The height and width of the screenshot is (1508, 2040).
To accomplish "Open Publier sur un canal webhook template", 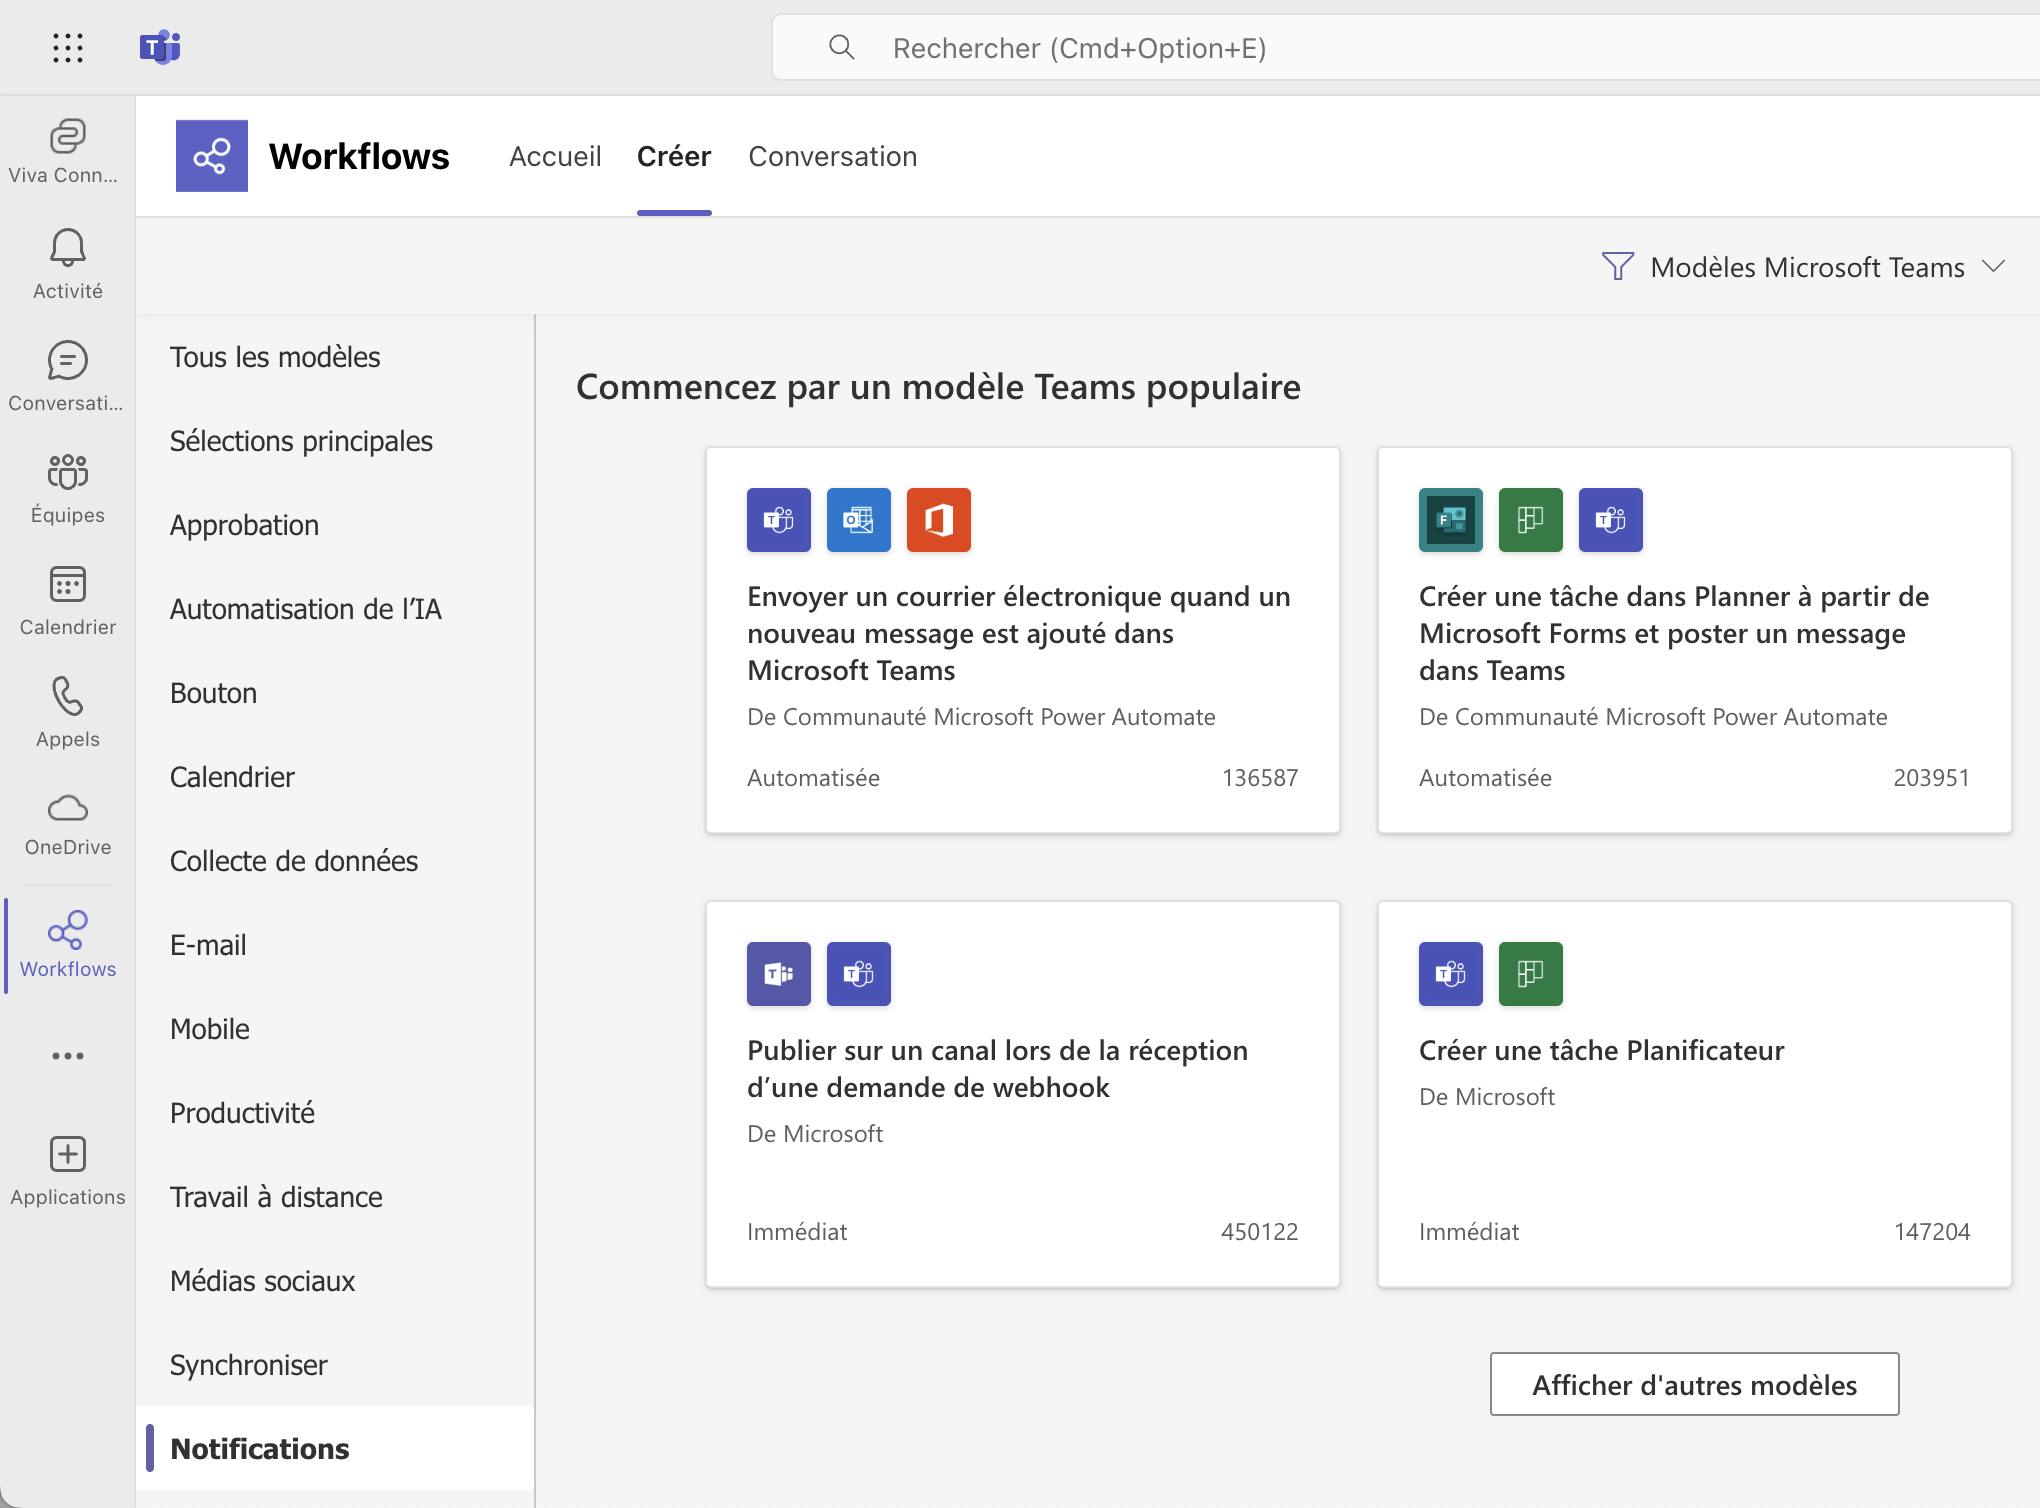I will [x=1023, y=1094].
